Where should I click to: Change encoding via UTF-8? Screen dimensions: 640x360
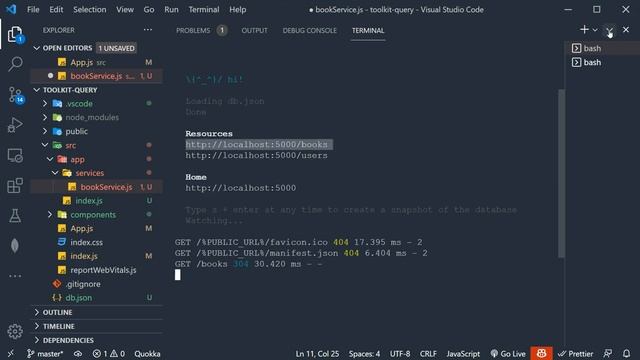400,354
